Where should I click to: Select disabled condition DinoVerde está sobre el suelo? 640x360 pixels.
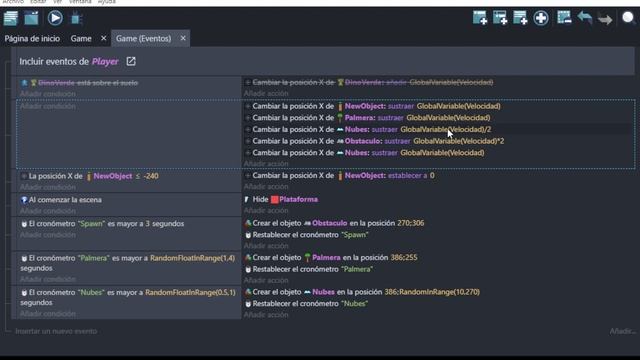[x=80, y=83]
